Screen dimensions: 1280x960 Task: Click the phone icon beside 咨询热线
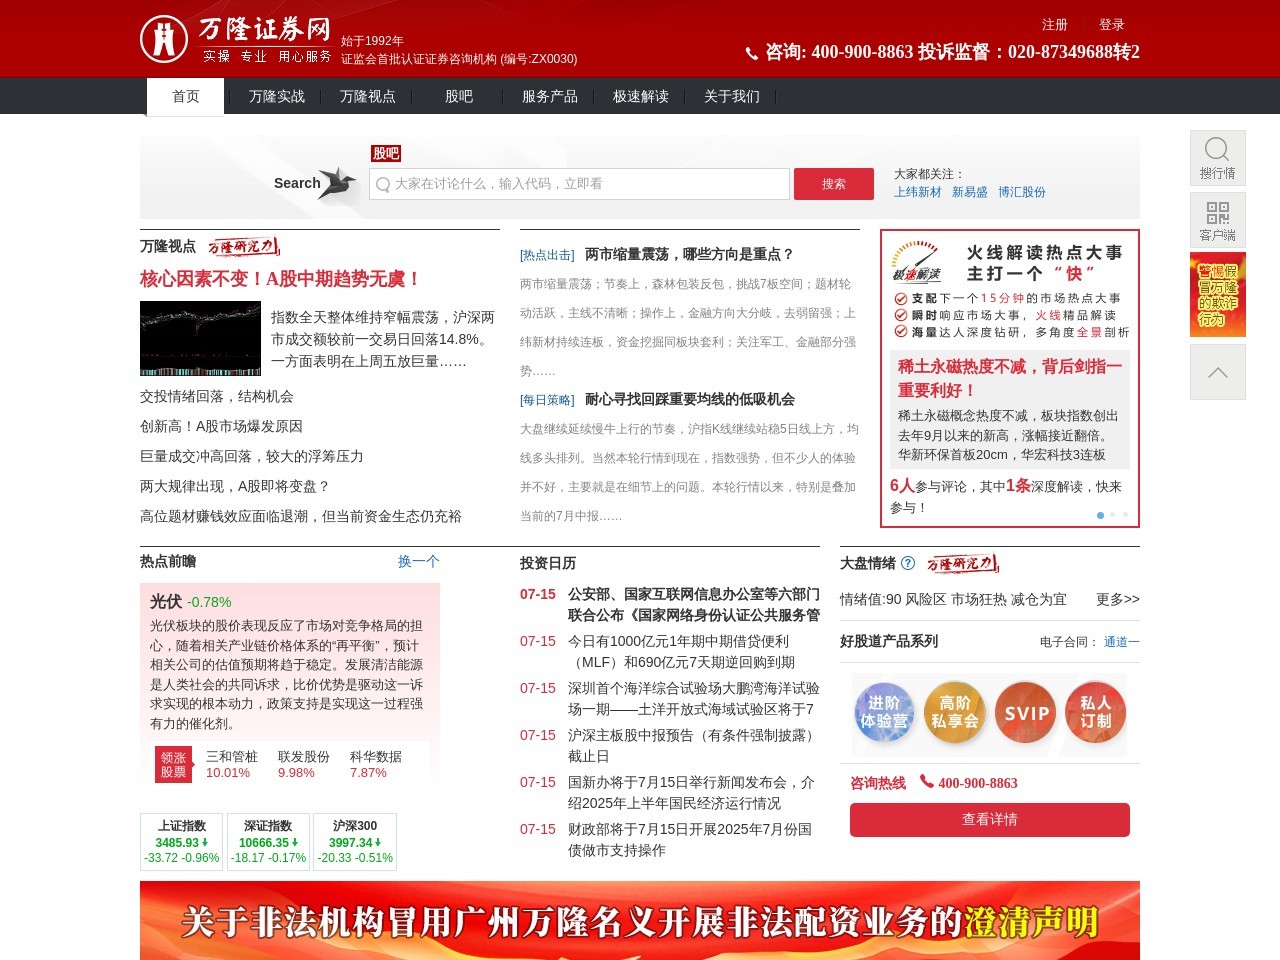[926, 783]
